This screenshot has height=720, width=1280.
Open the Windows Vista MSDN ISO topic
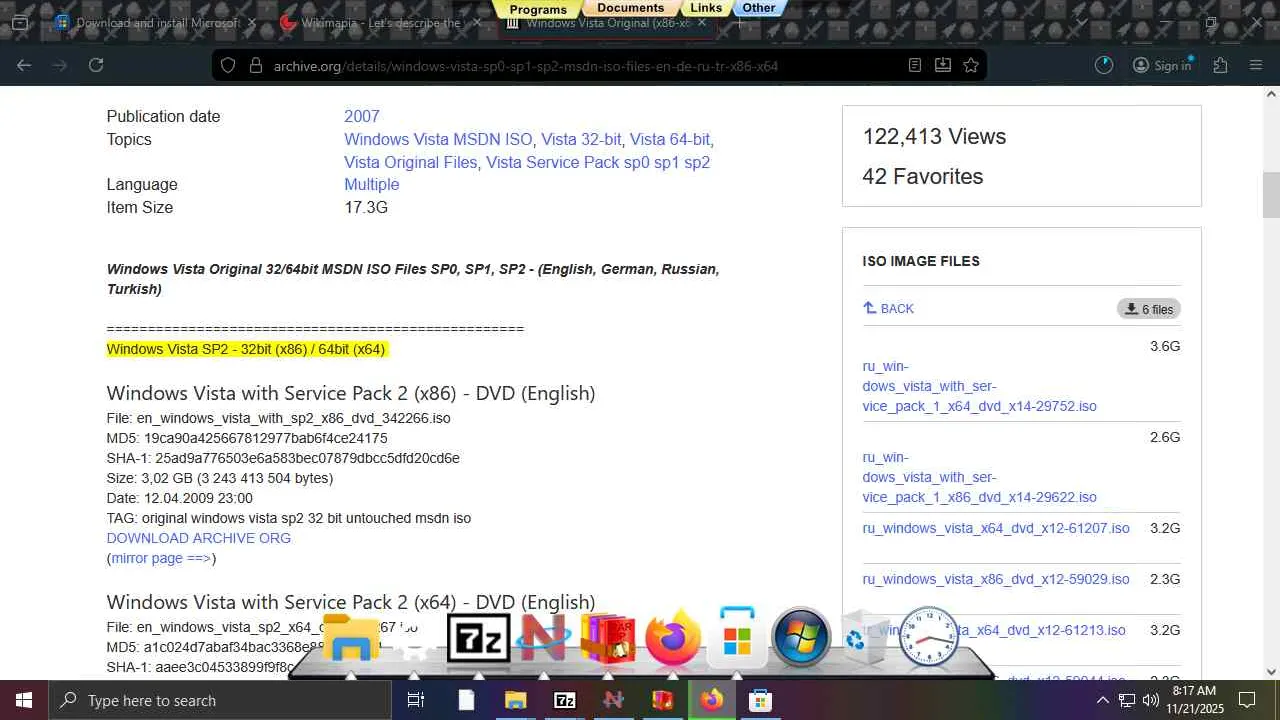tap(438, 139)
